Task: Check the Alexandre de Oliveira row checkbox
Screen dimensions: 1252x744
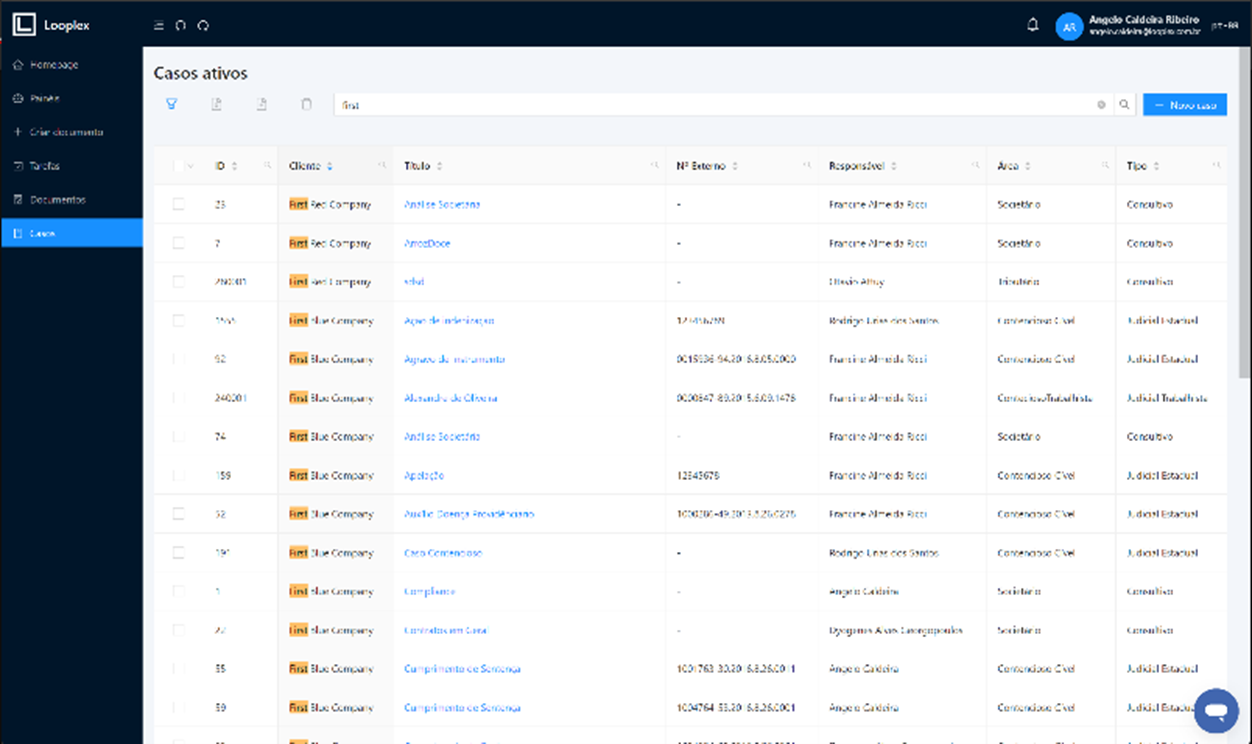Action: [178, 398]
